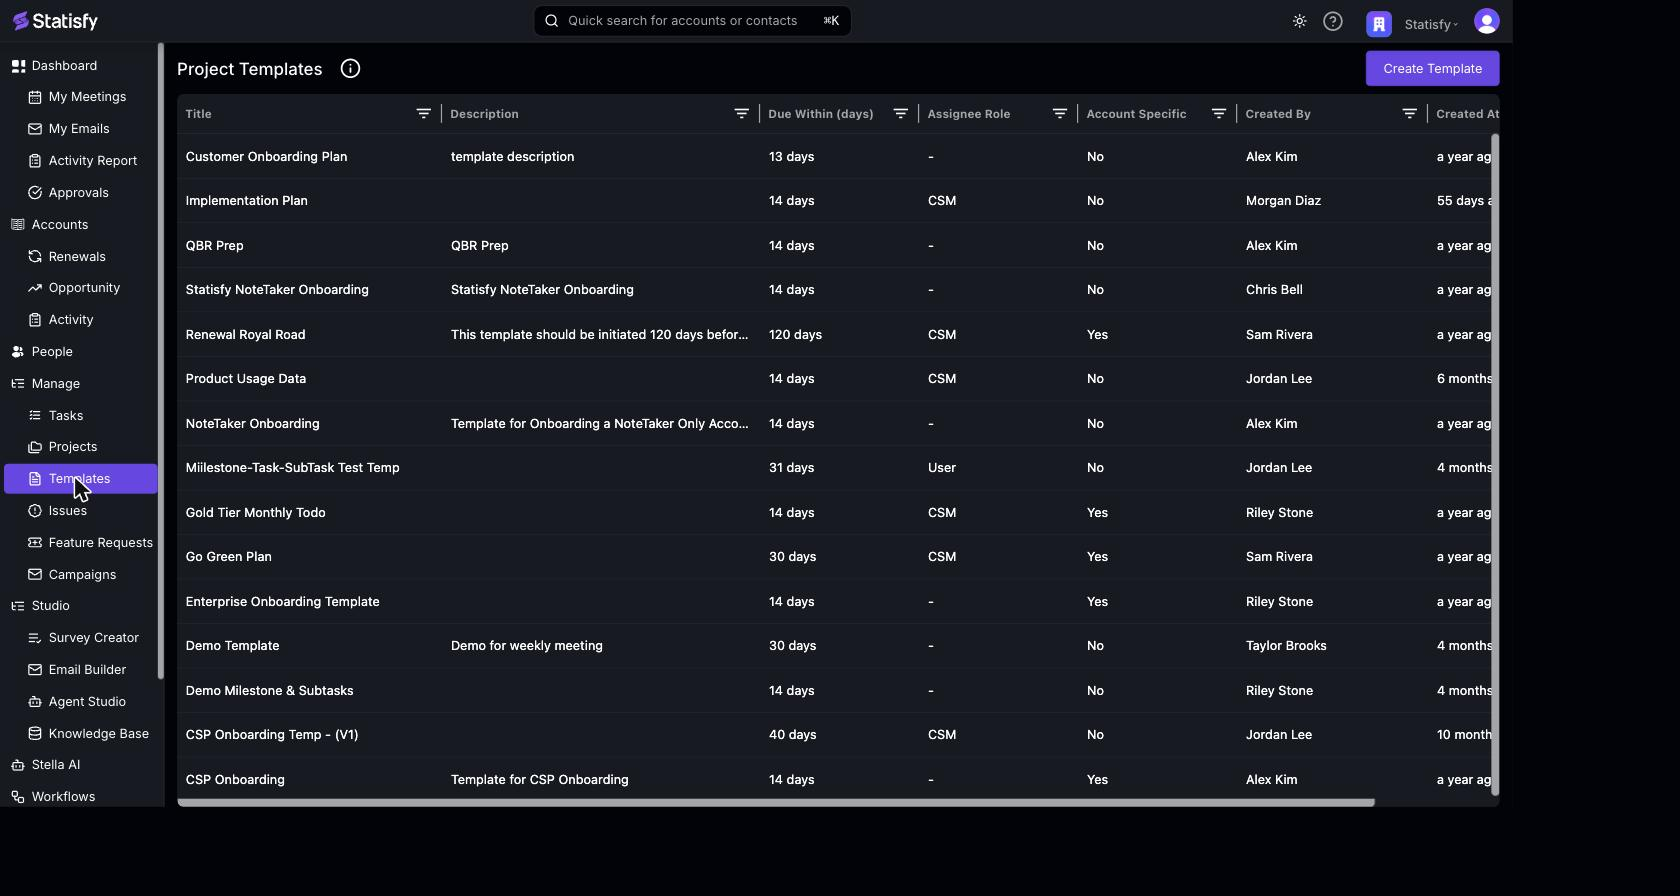Click the table vertical scrollbar
This screenshot has width=1680, height=896.
pos(1495,464)
